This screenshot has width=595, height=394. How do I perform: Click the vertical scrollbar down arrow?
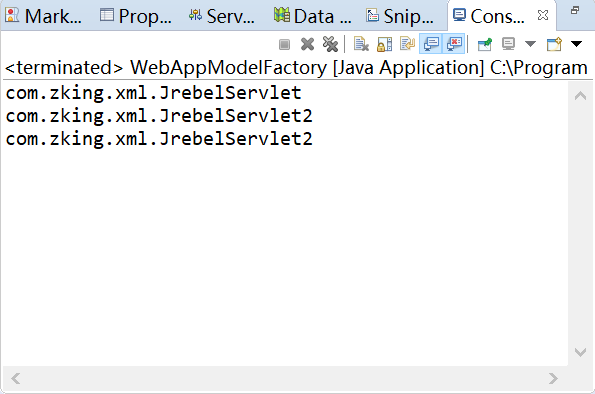tap(580, 352)
